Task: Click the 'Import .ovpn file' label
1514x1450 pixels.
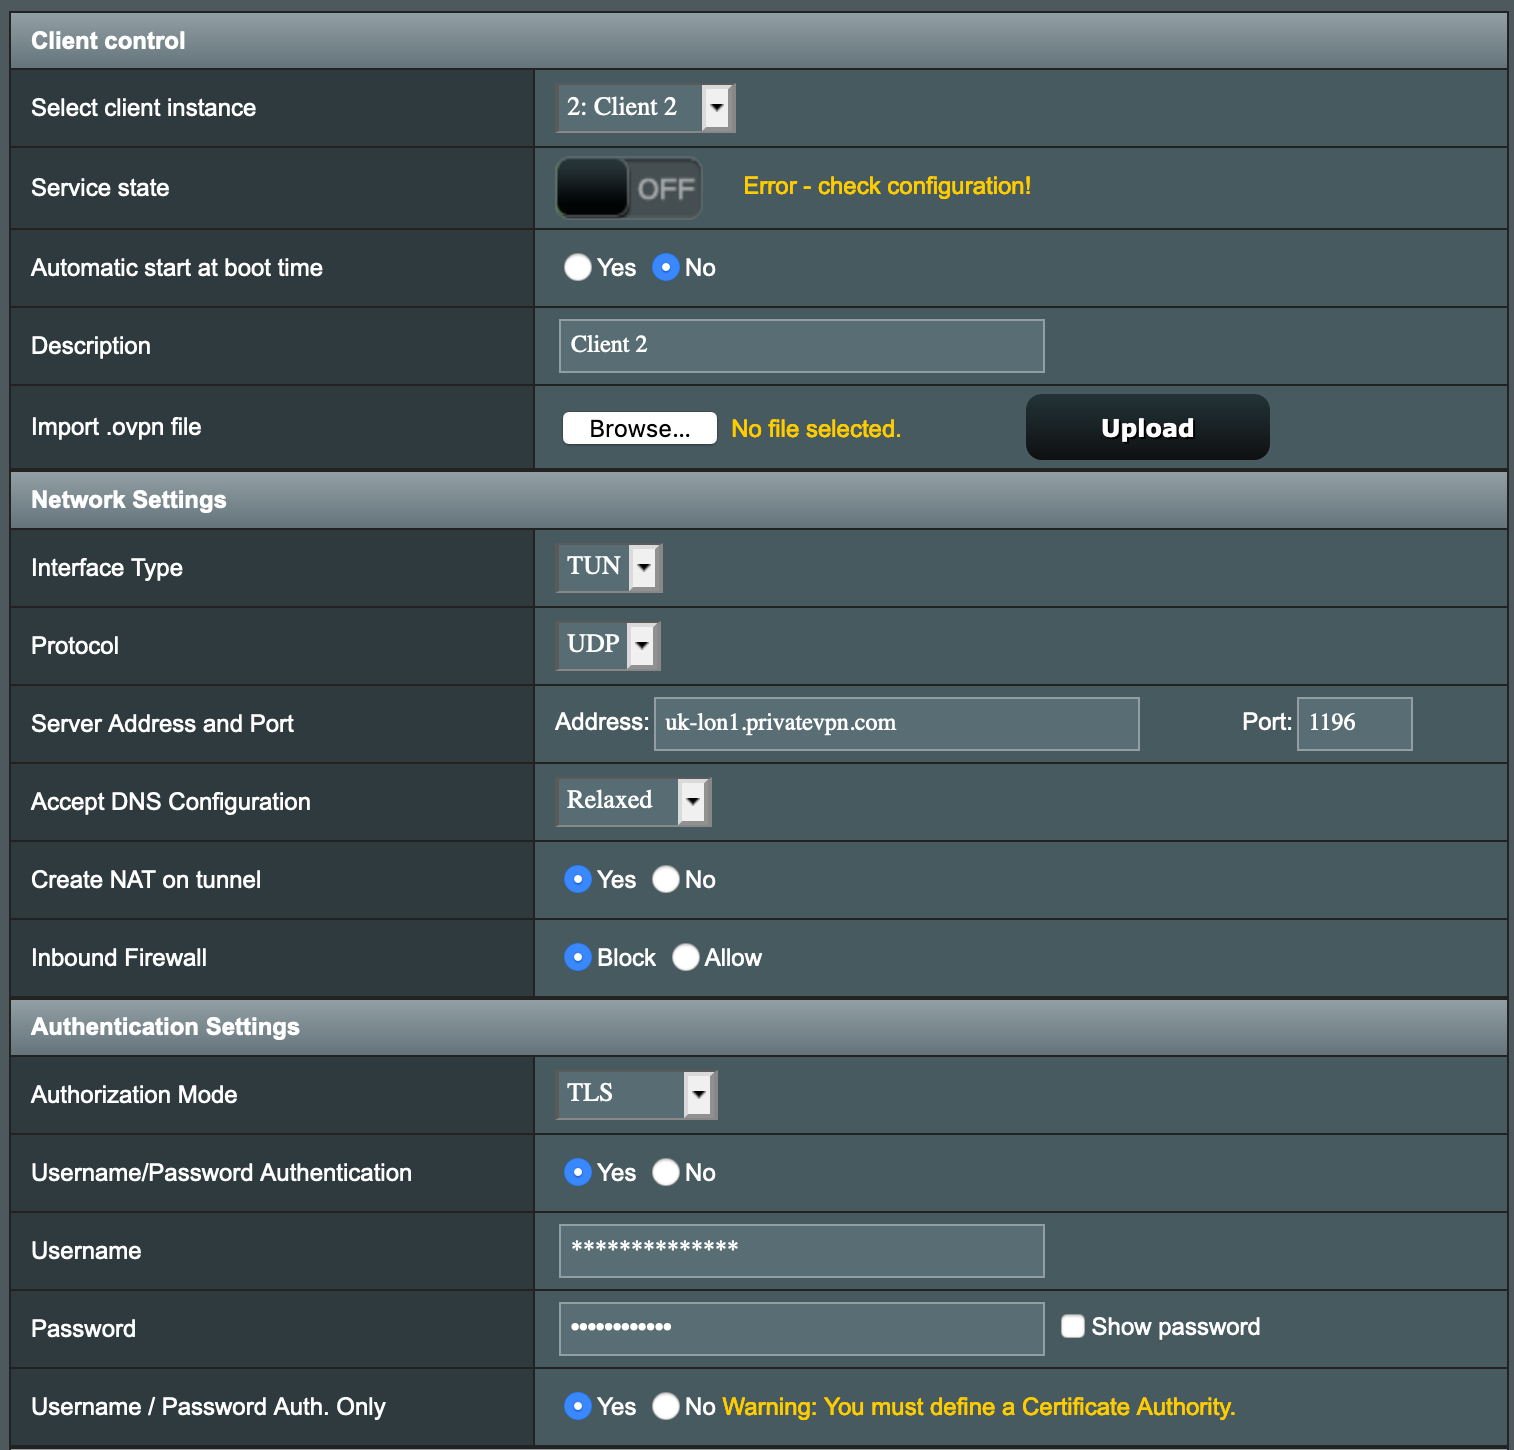Action: 116,427
